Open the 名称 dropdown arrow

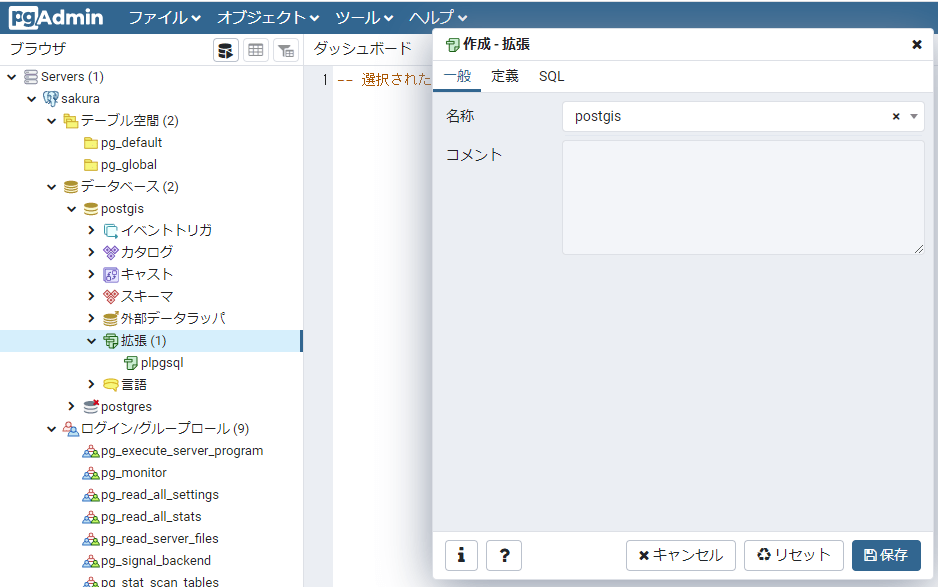click(x=913, y=117)
